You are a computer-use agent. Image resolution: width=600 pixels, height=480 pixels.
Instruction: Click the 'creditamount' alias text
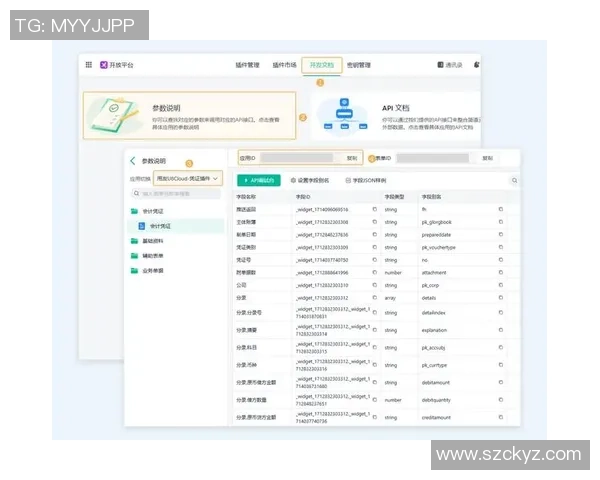coord(436,418)
